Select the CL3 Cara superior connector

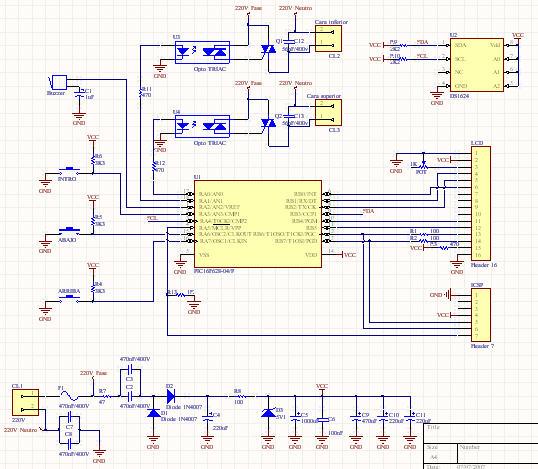click(328, 113)
